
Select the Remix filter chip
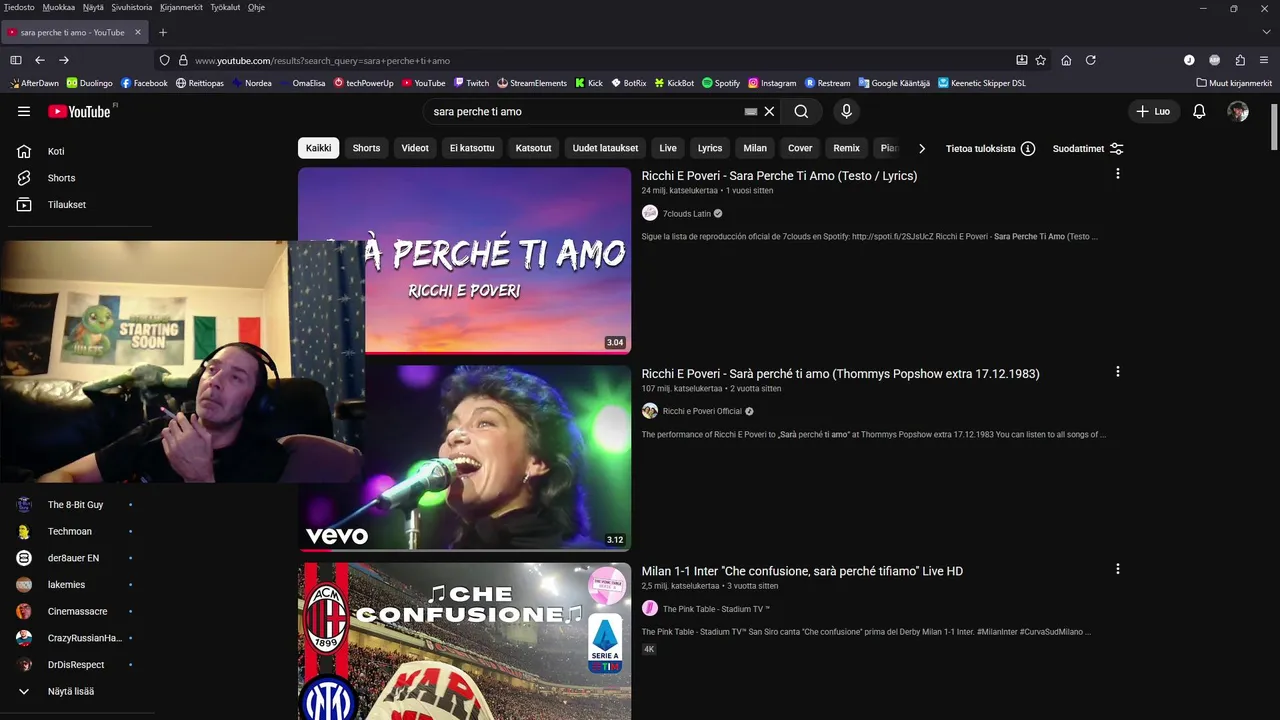click(846, 148)
